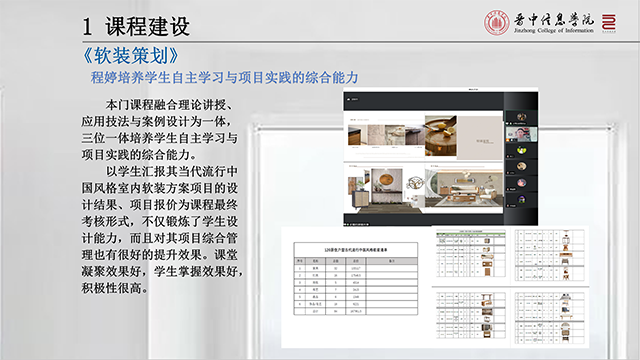Select the topmost participant avatar in the meeting sidebar
640x360 pixels.
521,117
